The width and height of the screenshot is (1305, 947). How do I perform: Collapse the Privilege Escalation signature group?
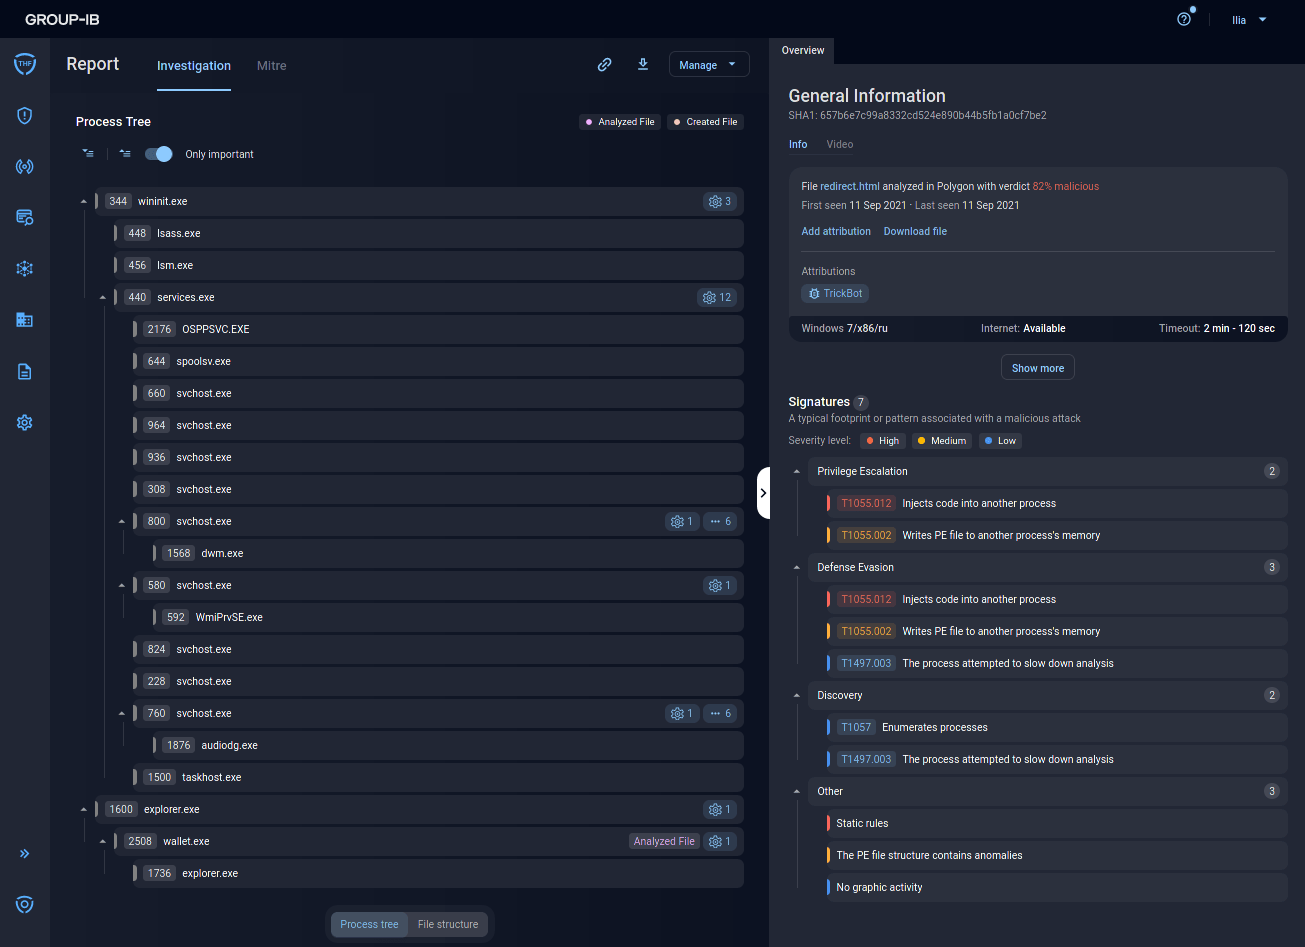coord(797,471)
